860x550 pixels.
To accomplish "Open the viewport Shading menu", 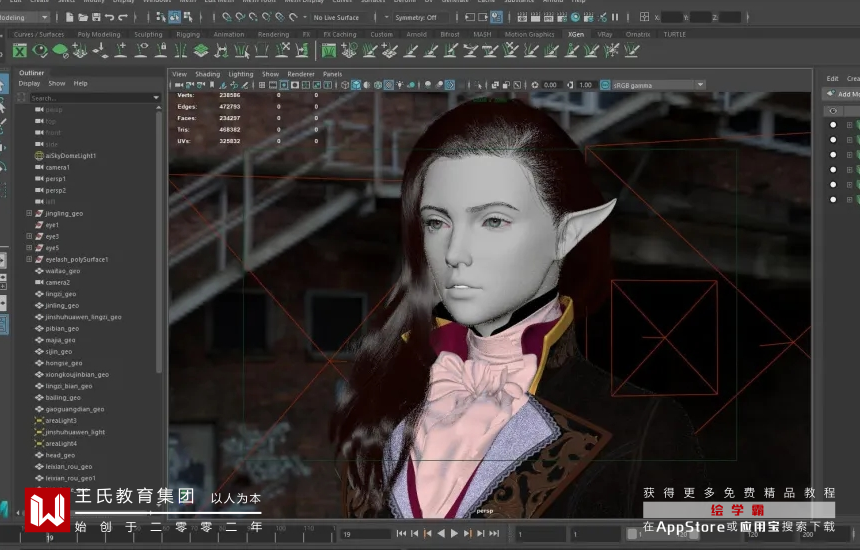I will coord(207,74).
